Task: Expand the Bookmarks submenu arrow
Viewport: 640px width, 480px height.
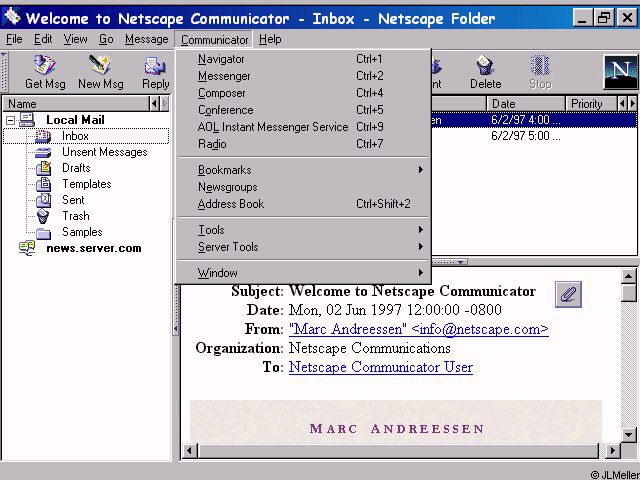Action: (420, 169)
